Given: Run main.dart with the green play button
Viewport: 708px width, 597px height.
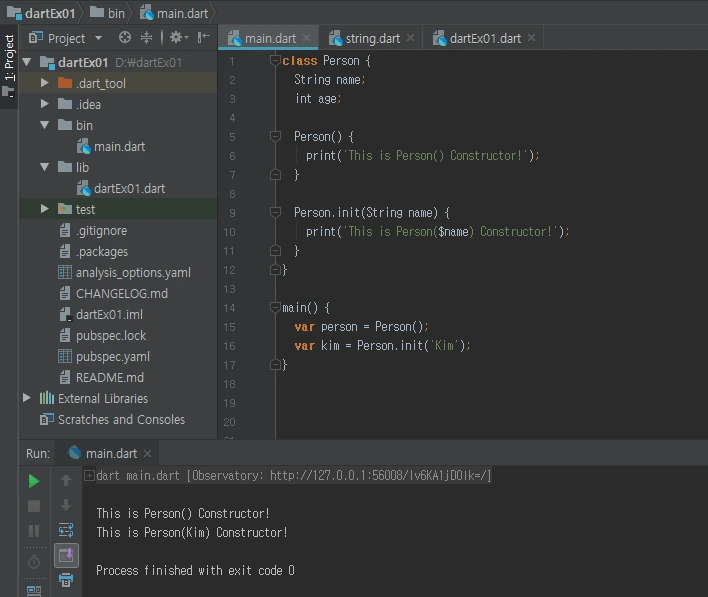Looking at the screenshot, I should (x=34, y=481).
